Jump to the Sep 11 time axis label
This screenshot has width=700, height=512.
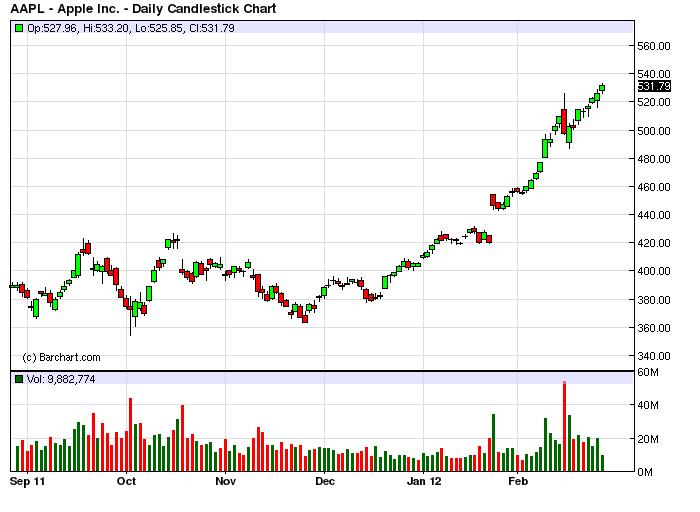tap(27, 481)
